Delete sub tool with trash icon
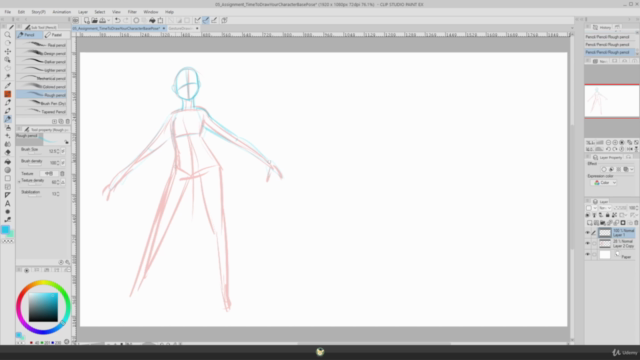The width and height of the screenshot is (640, 360). coord(68,121)
